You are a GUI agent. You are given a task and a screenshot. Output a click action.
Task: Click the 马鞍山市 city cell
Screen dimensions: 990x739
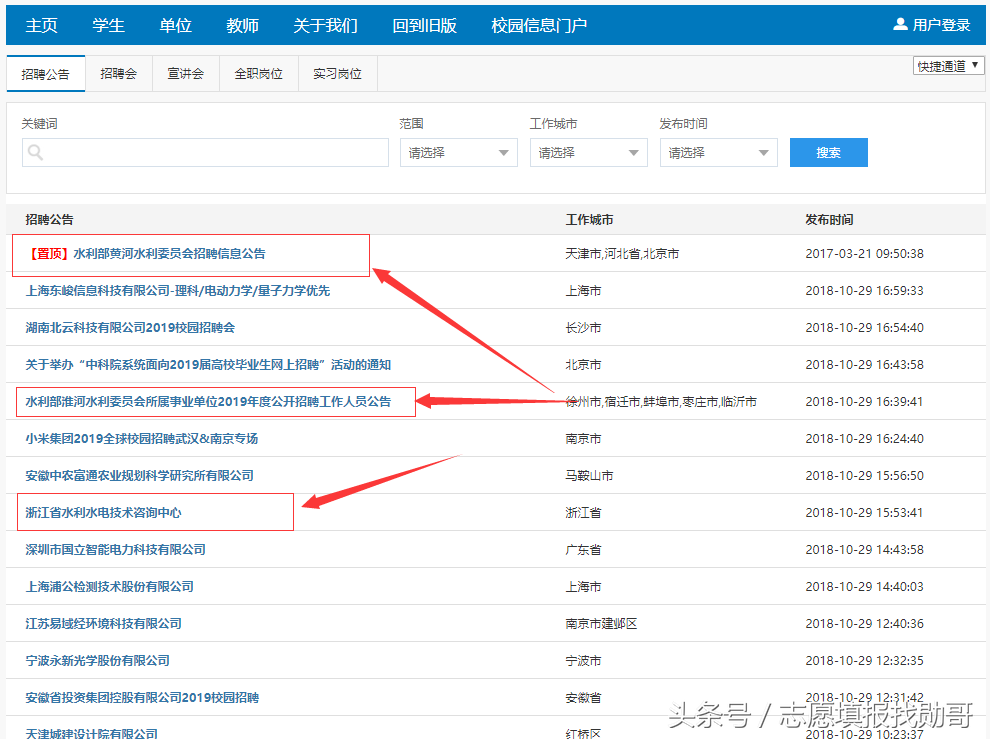[589, 476]
